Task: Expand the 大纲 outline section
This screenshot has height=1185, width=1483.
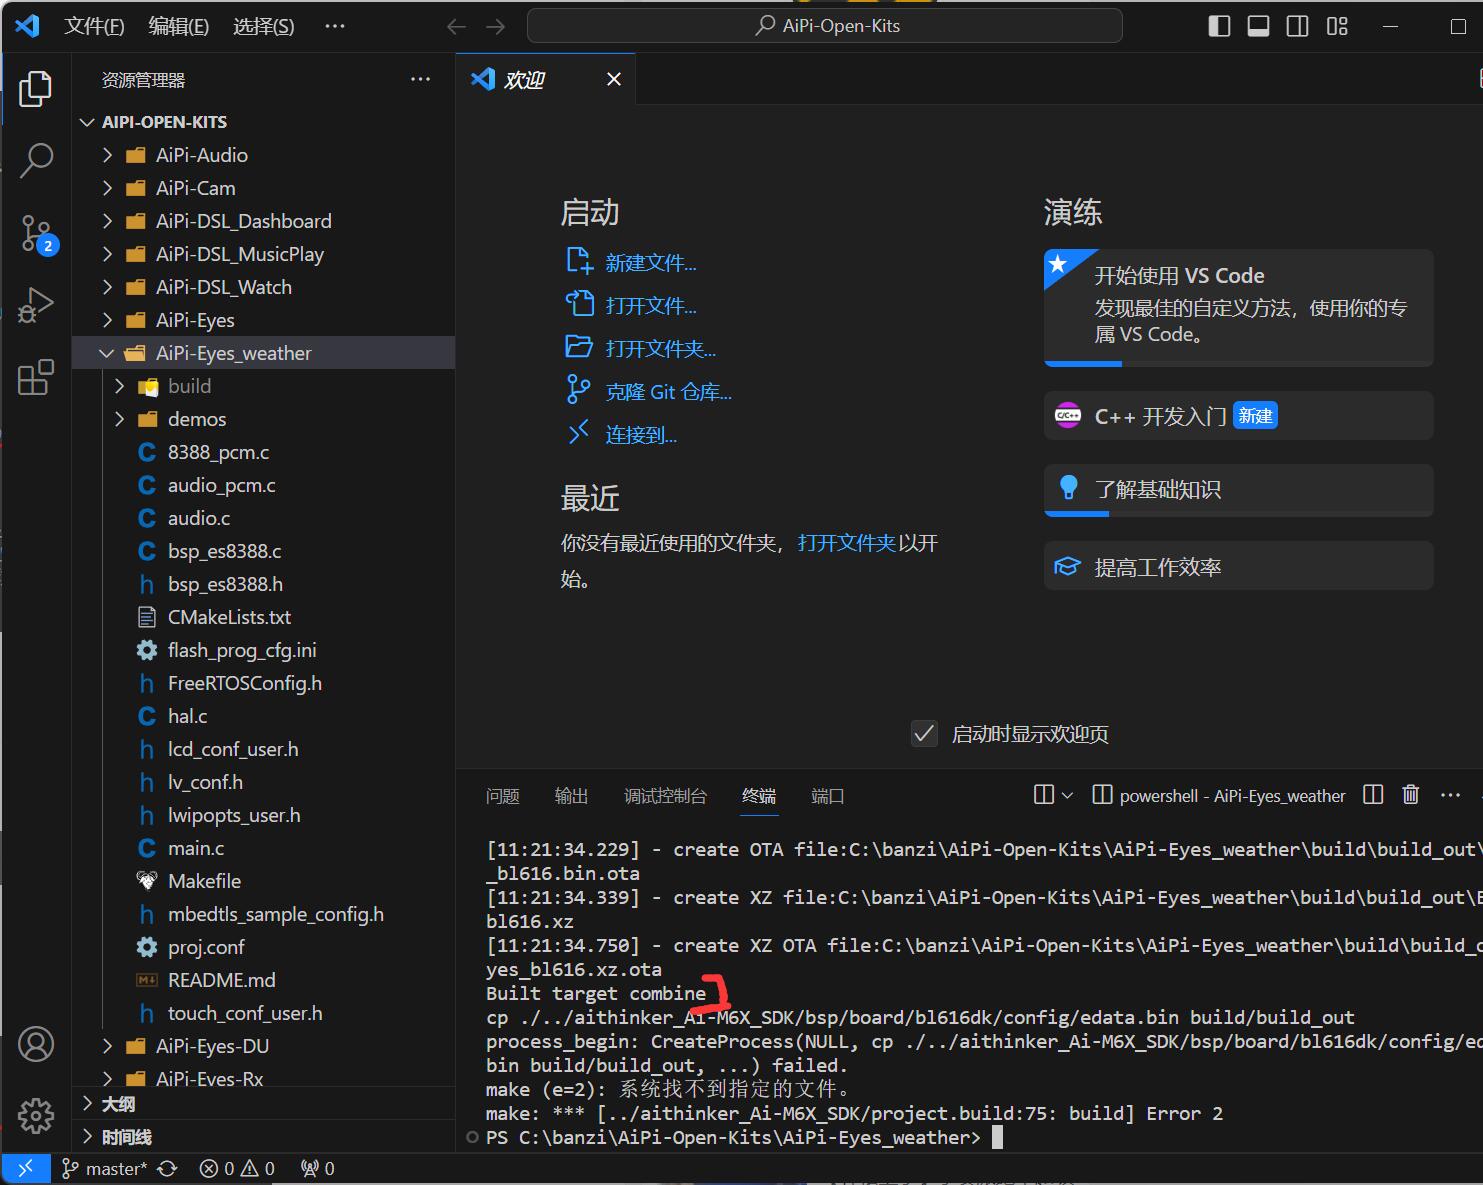Action: [264, 1103]
